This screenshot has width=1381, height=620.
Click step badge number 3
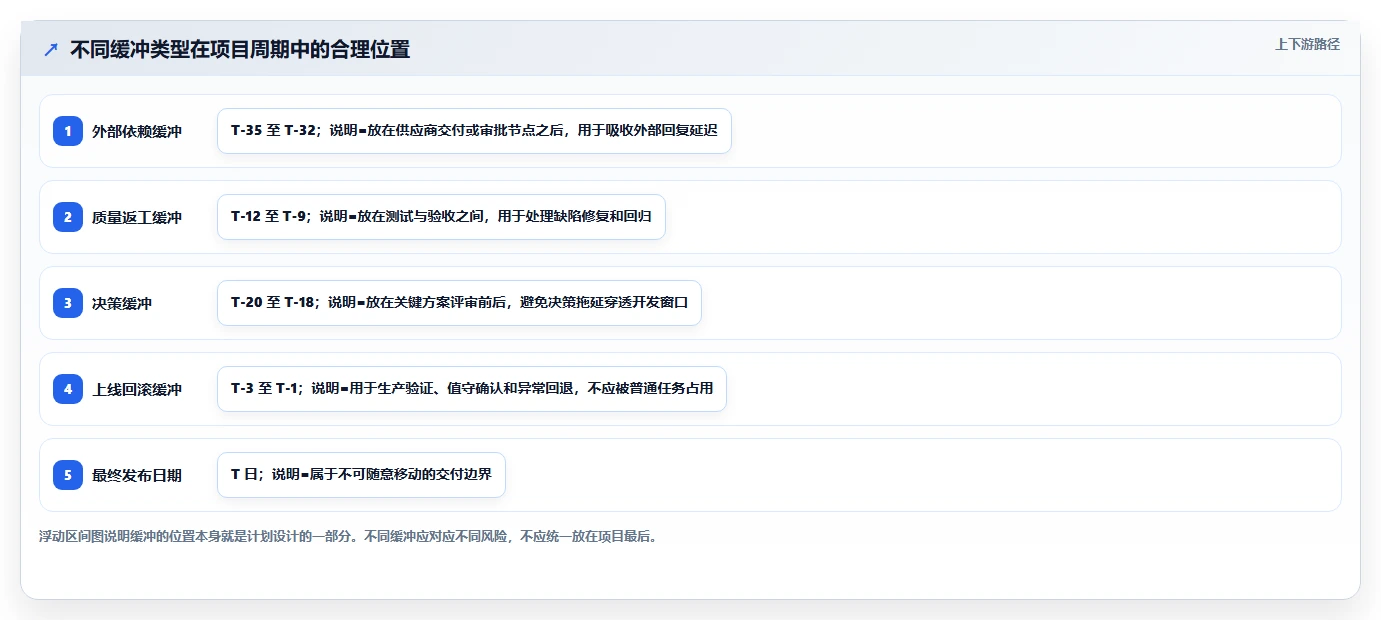[68, 303]
